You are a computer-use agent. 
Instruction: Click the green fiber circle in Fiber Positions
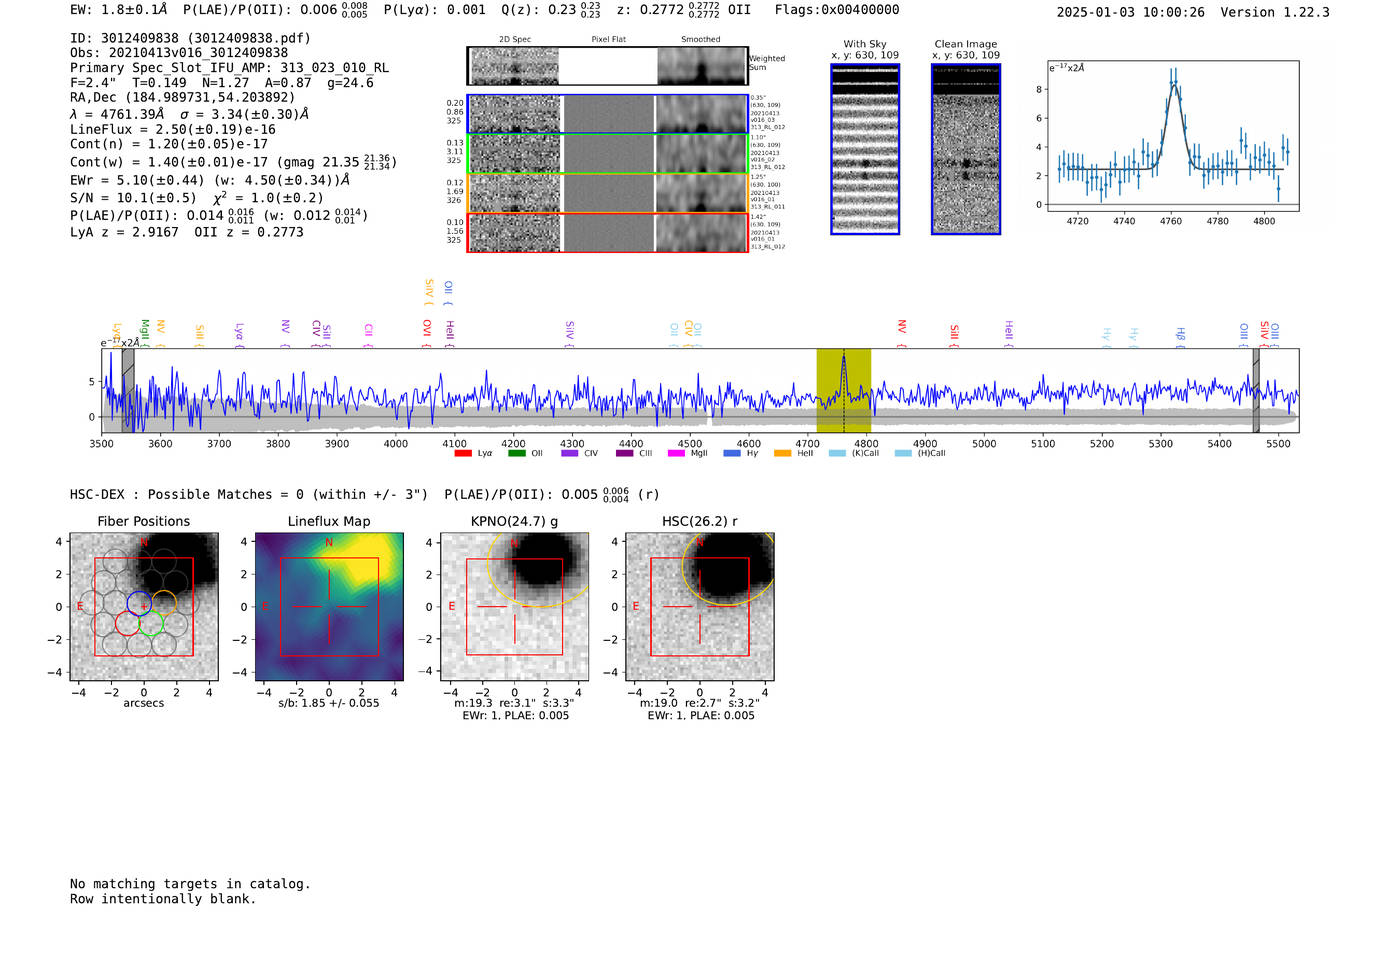pyautogui.click(x=151, y=624)
